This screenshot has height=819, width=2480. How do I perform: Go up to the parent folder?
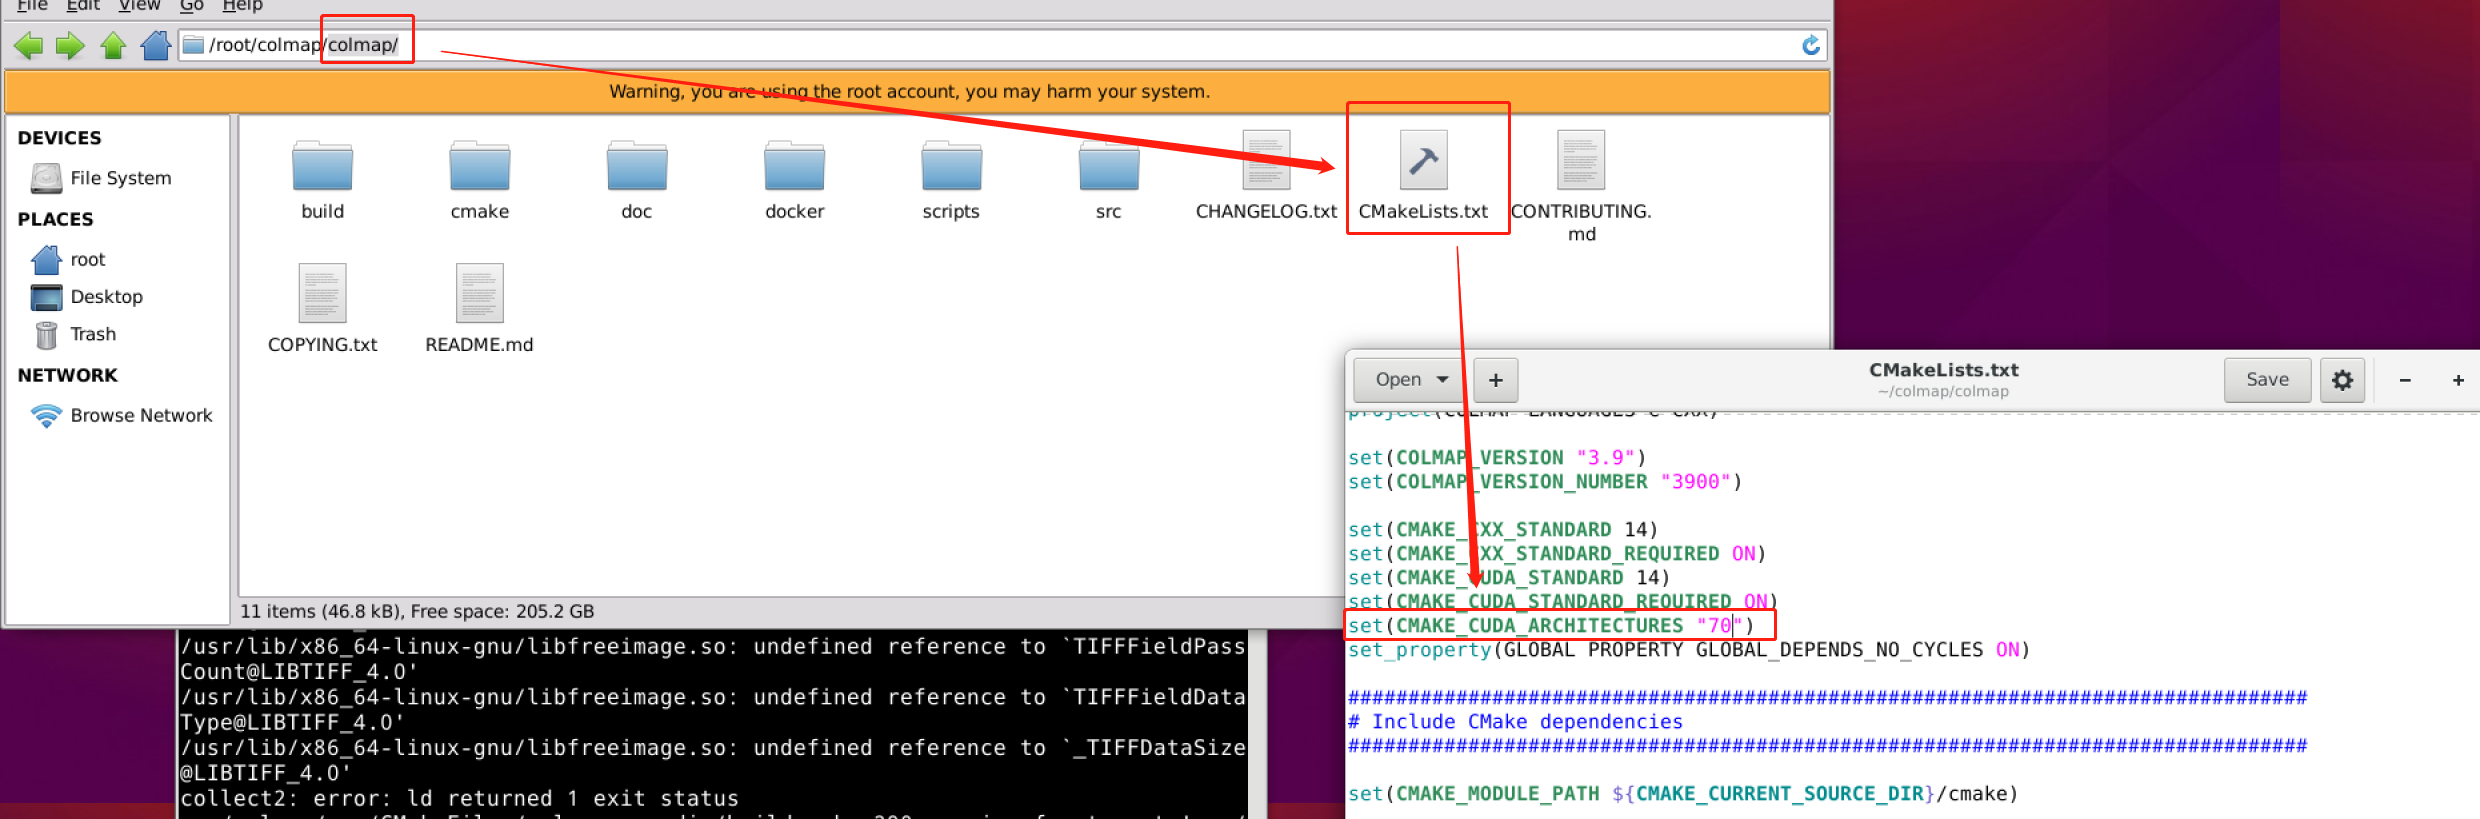pos(113,45)
